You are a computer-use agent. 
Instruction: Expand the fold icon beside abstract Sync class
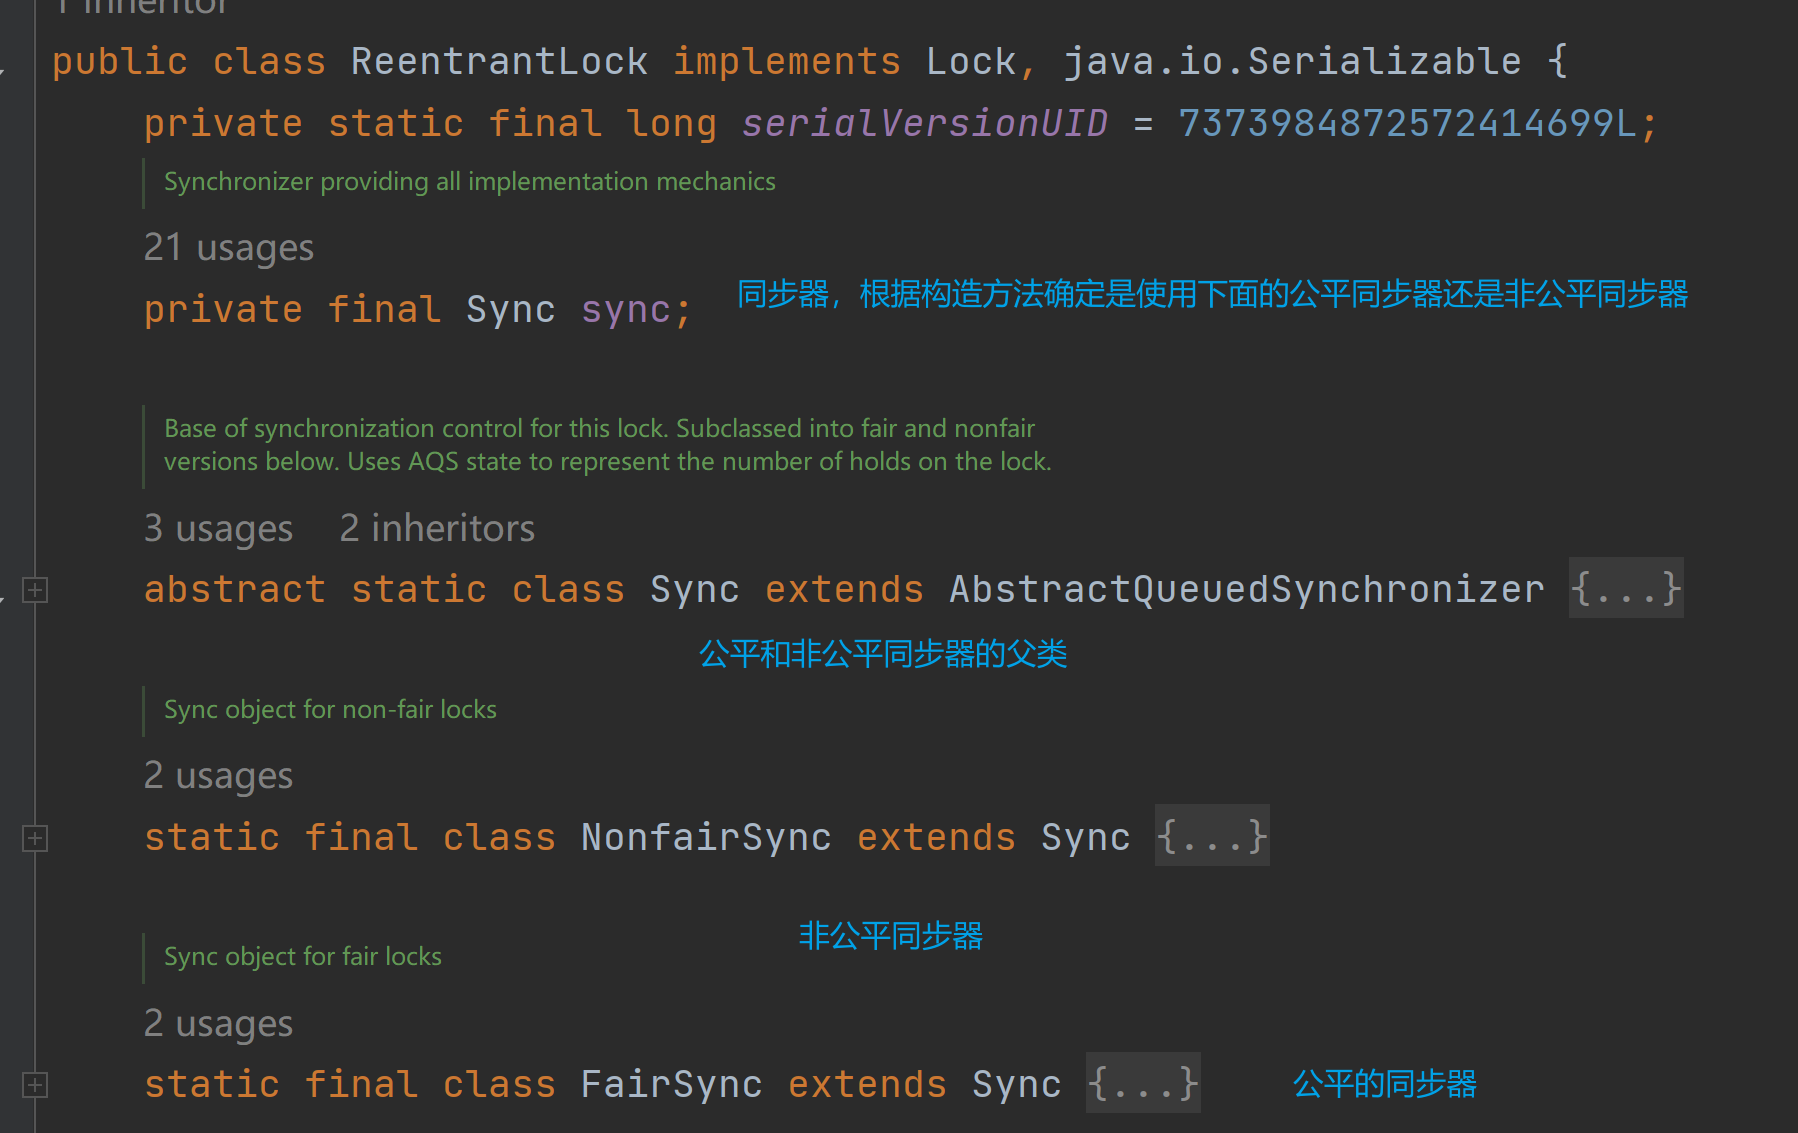35,590
